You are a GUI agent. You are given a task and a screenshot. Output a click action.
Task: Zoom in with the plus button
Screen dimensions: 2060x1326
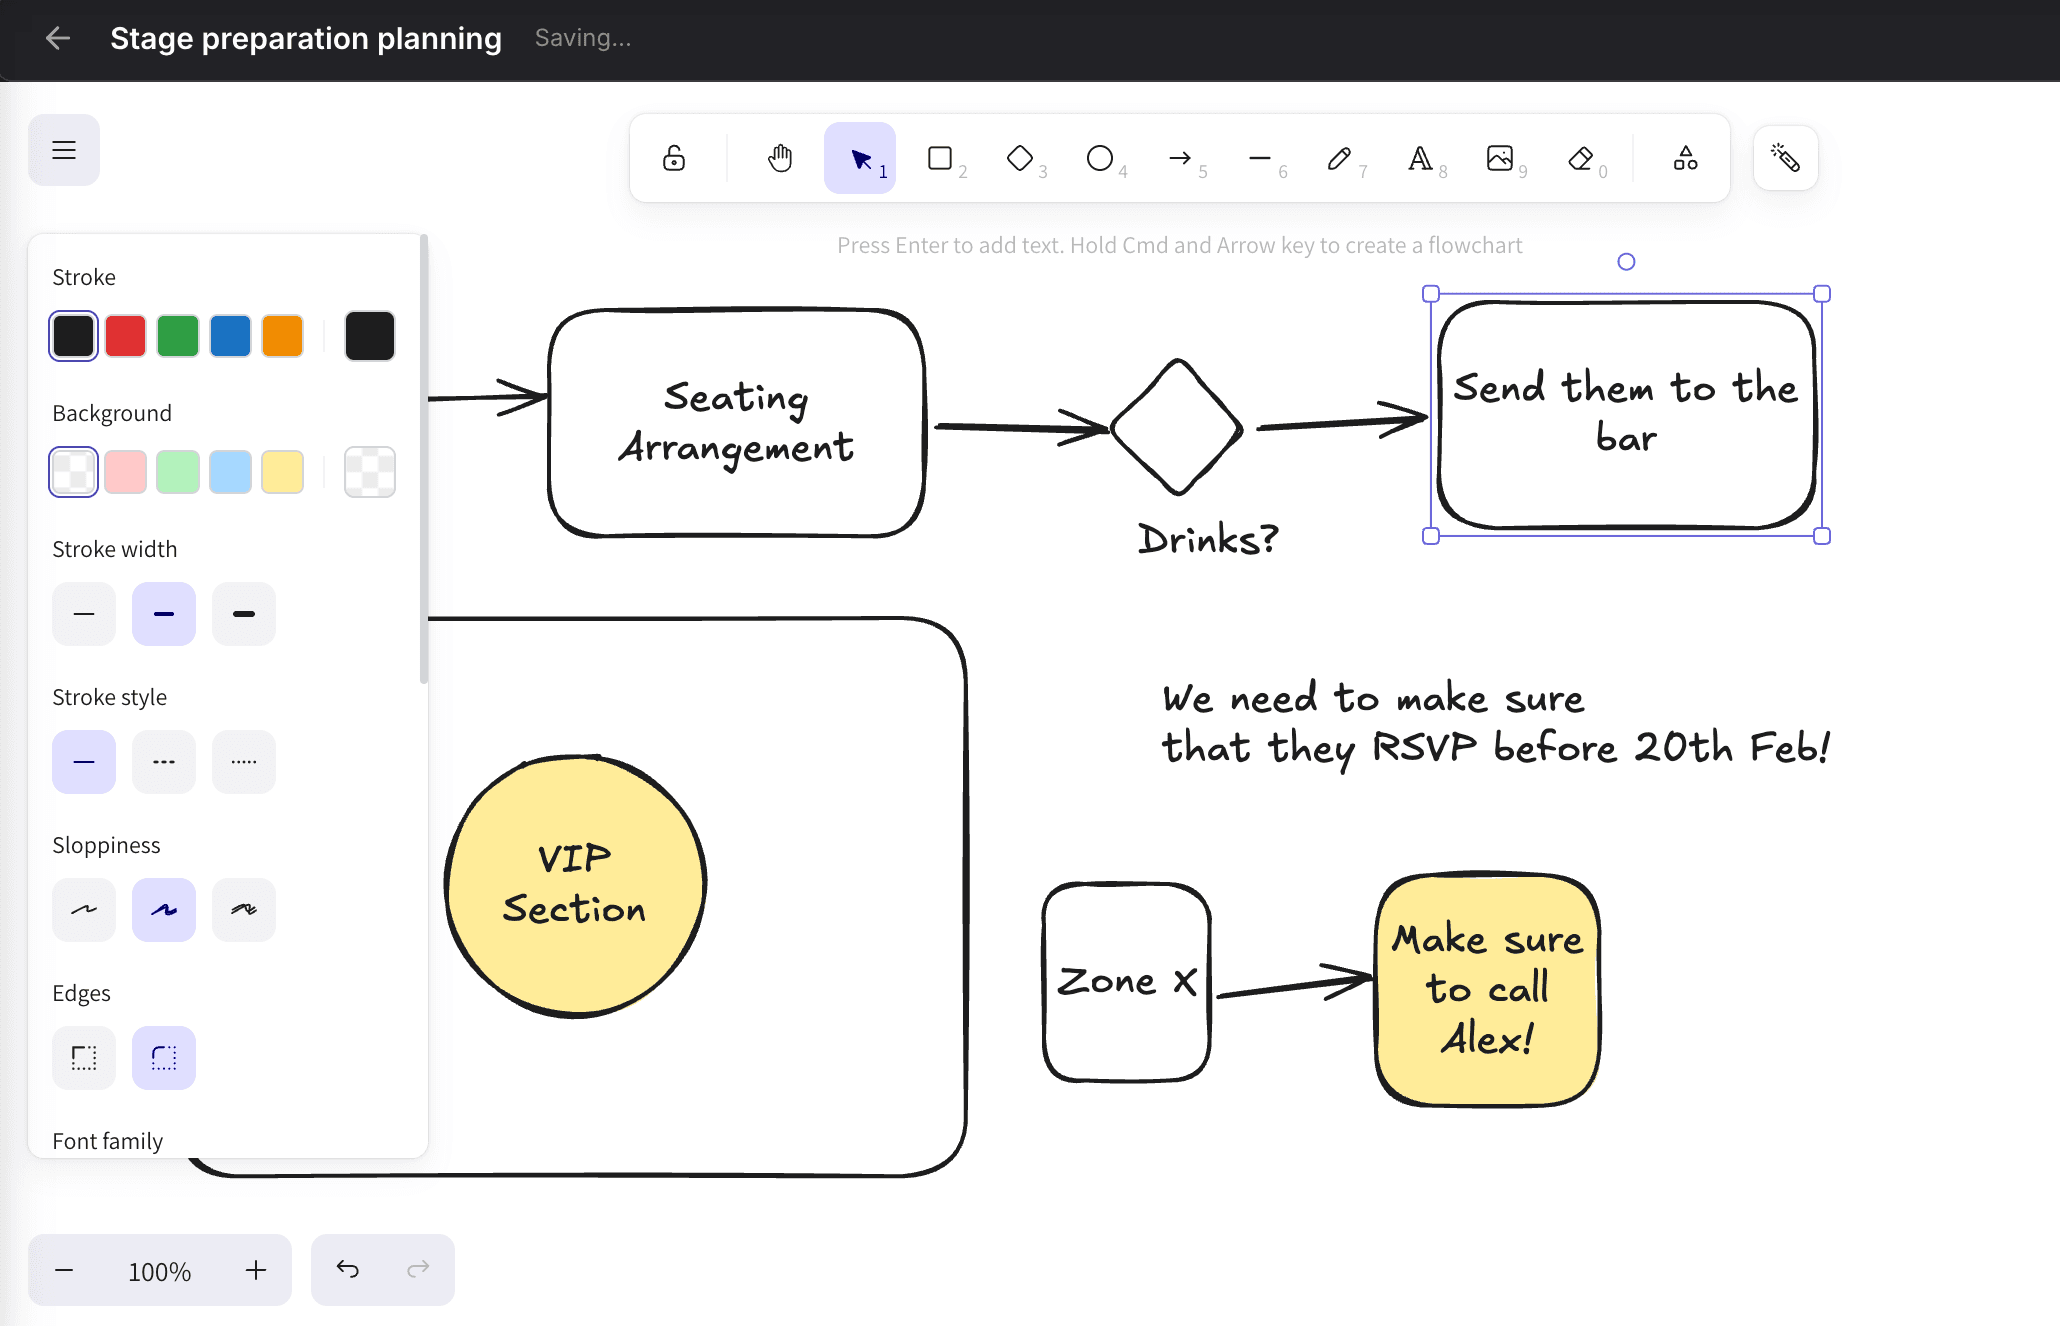(x=255, y=1269)
